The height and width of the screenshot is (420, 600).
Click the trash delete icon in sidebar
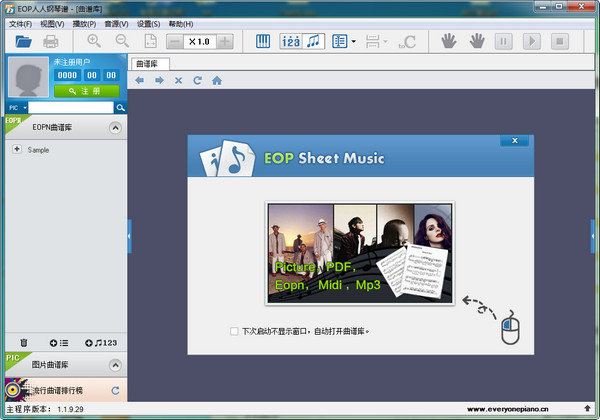click(x=24, y=343)
